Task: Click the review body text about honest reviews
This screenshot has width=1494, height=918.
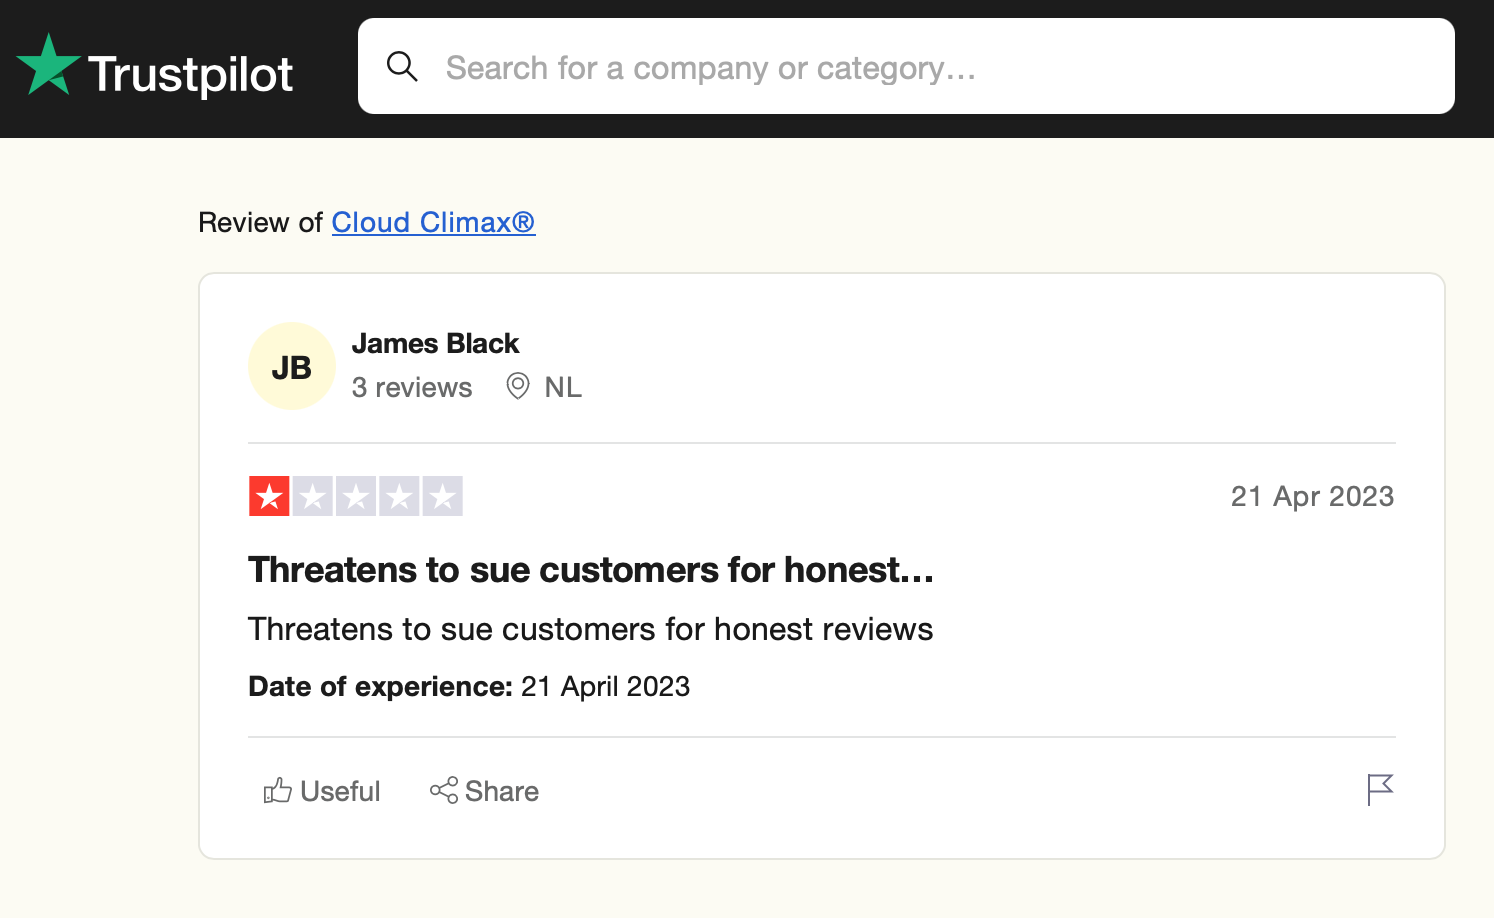Action: click(590, 629)
